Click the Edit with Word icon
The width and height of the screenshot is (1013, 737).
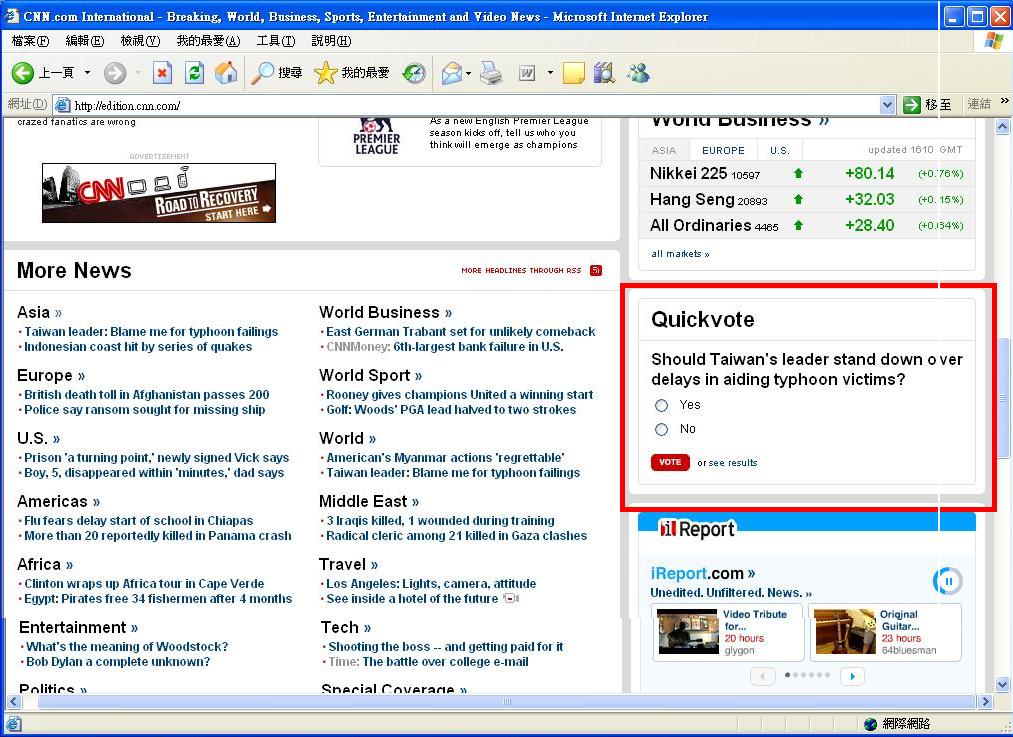click(x=527, y=74)
